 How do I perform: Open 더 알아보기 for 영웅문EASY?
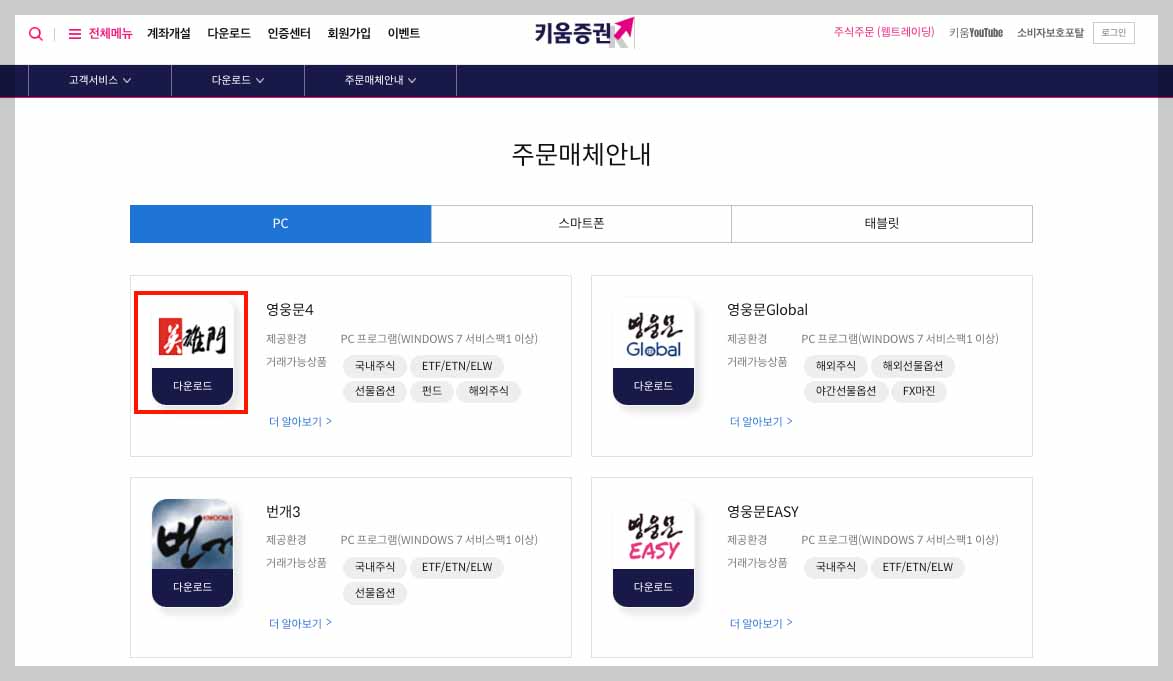pyautogui.click(x=761, y=623)
